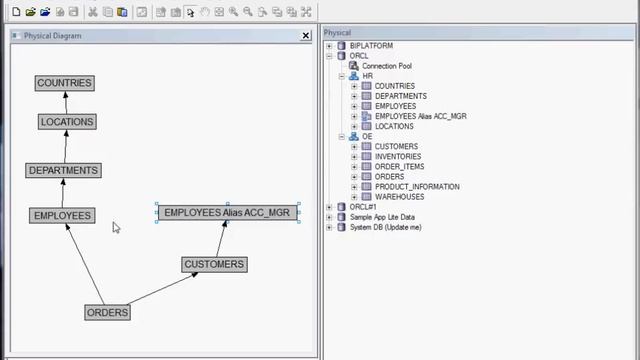Select the LOCATIONS box in diagram

tap(67, 122)
